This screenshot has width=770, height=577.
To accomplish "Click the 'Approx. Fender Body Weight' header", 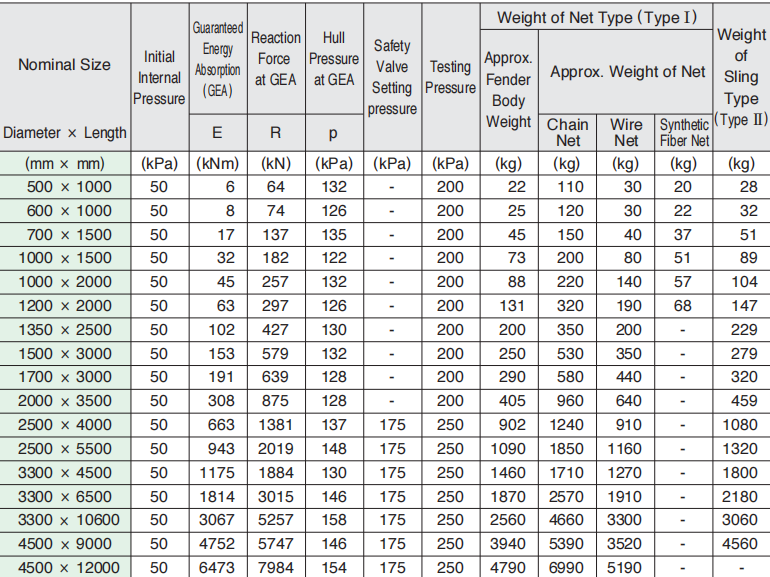I will pos(508,90).
